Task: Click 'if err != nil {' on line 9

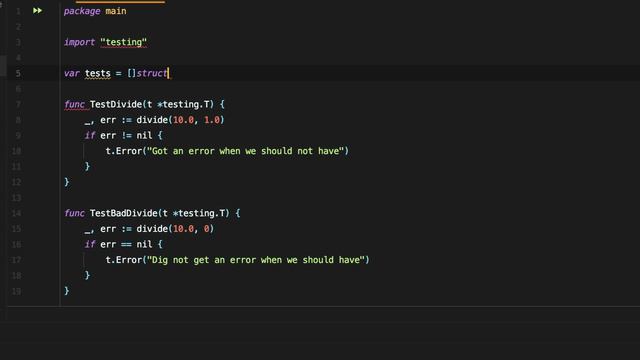Action: click(123, 136)
